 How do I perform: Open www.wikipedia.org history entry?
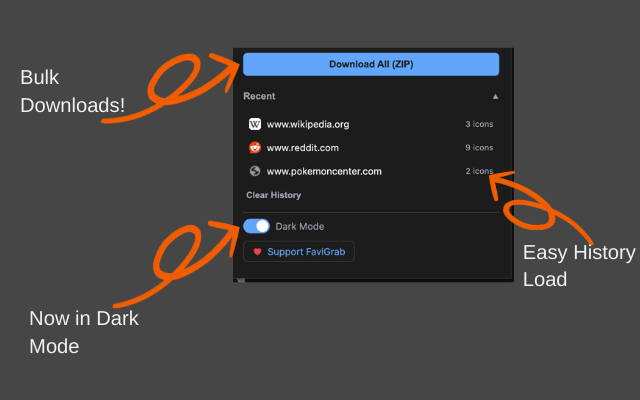point(371,124)
